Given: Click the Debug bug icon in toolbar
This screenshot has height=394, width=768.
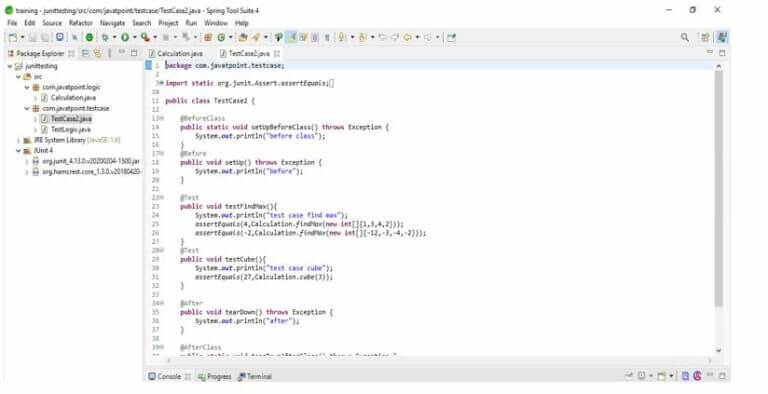Looking at the screenshot, I should 105,37.
